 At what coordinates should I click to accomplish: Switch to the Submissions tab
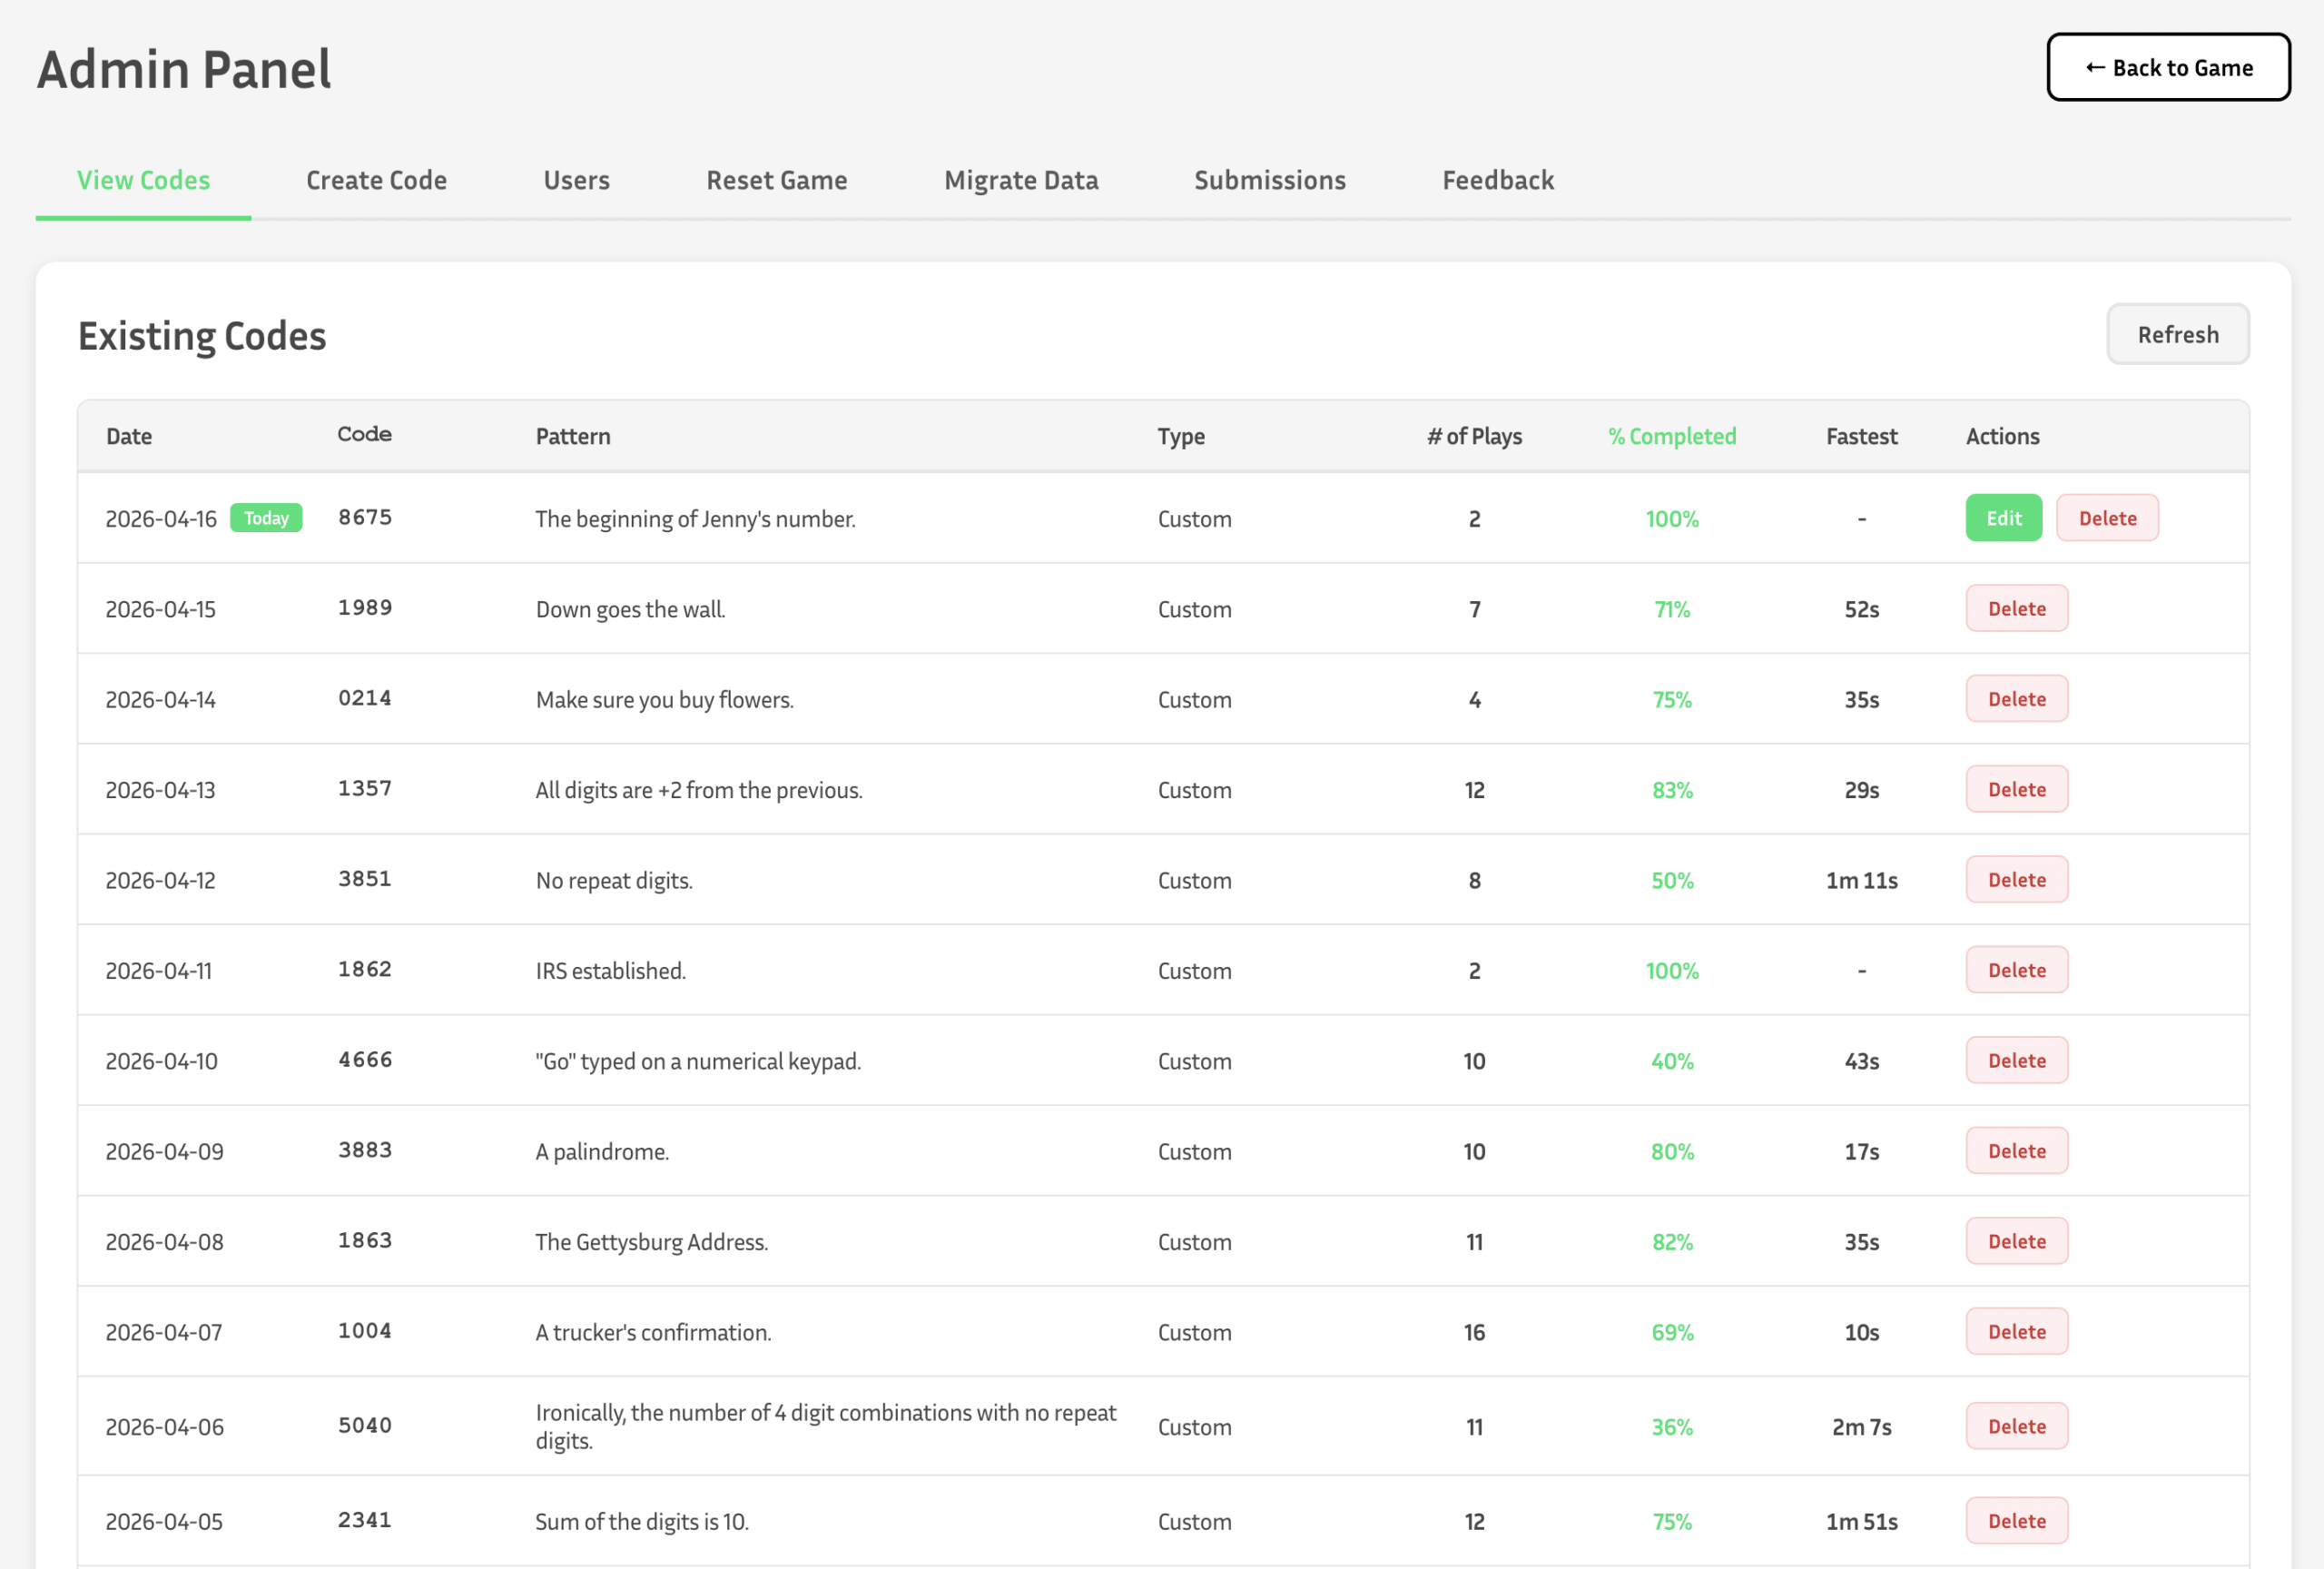click(1269, 181)
